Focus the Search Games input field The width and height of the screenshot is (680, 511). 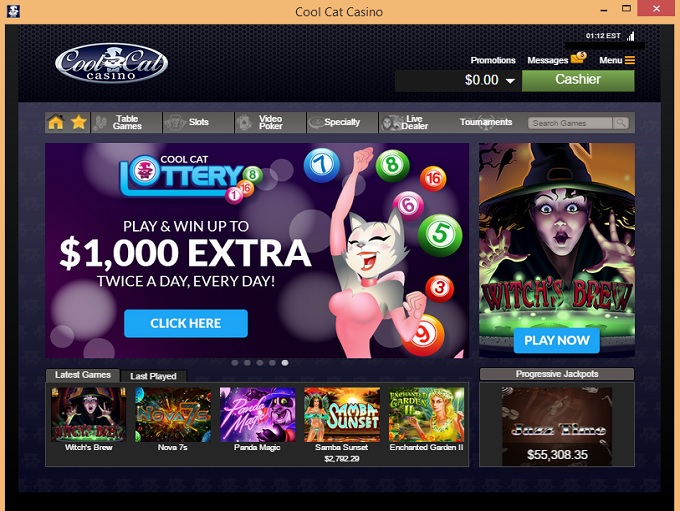click(570, 123)
